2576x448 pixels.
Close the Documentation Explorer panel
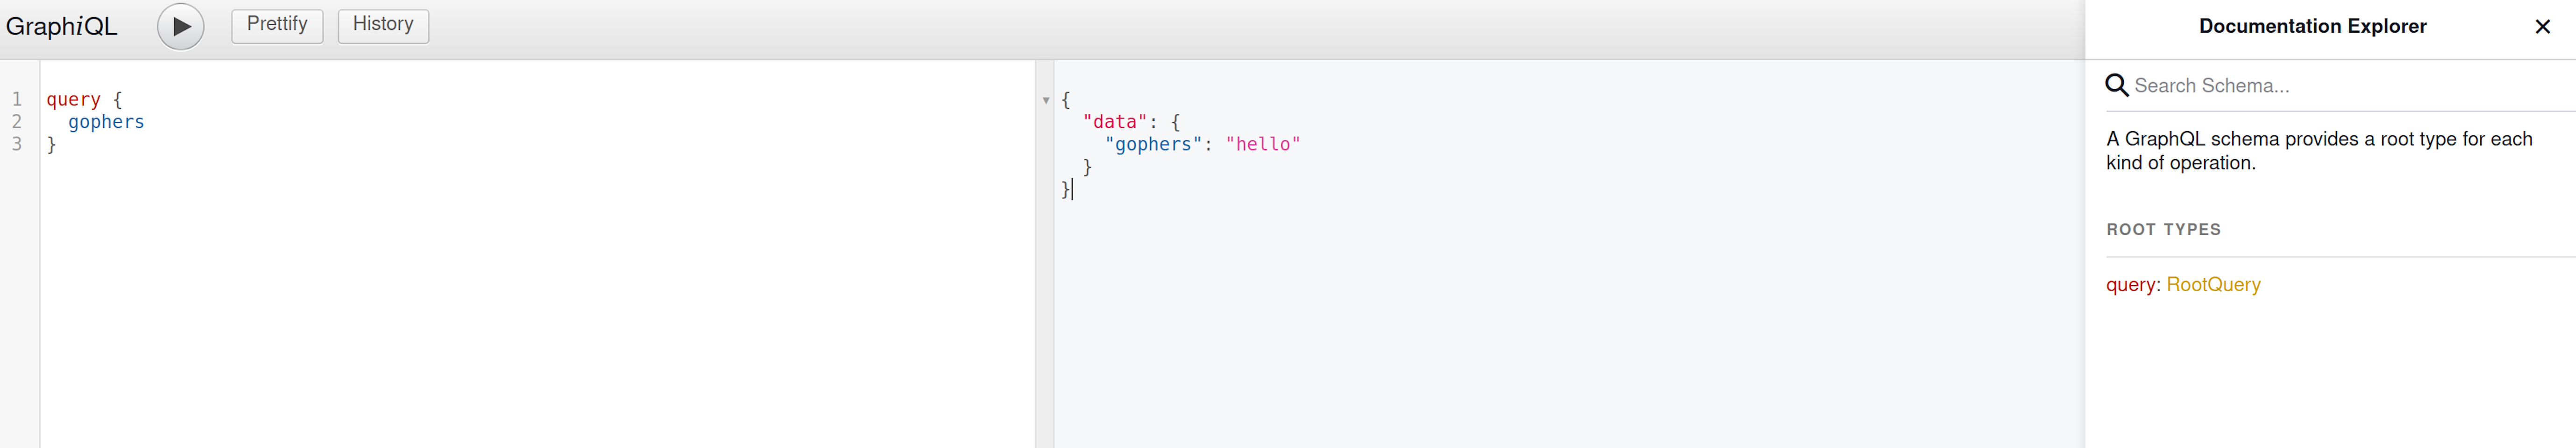click(2542, 27)
